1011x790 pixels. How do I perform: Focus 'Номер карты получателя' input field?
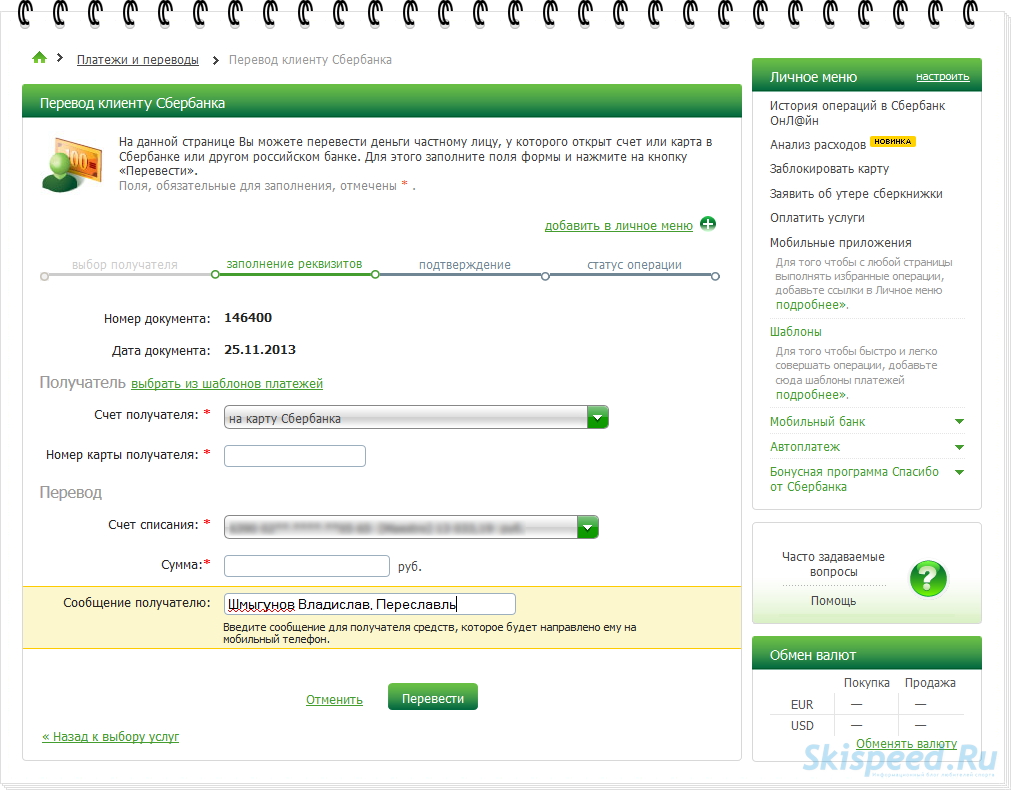tap(295, 456)
